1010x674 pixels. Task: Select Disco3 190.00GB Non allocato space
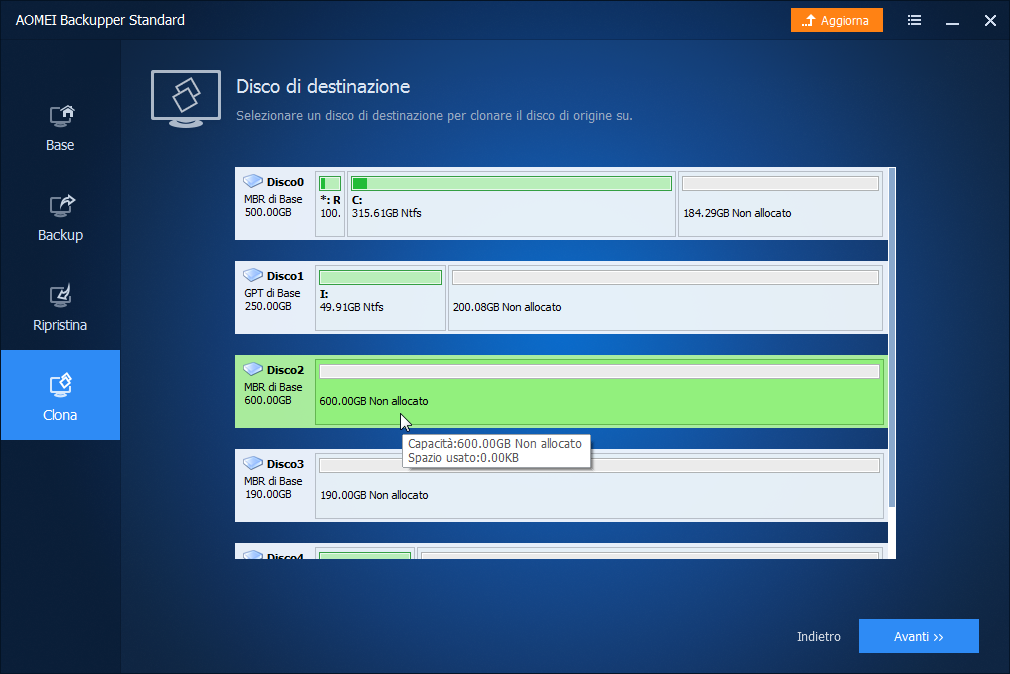[599, 486]
